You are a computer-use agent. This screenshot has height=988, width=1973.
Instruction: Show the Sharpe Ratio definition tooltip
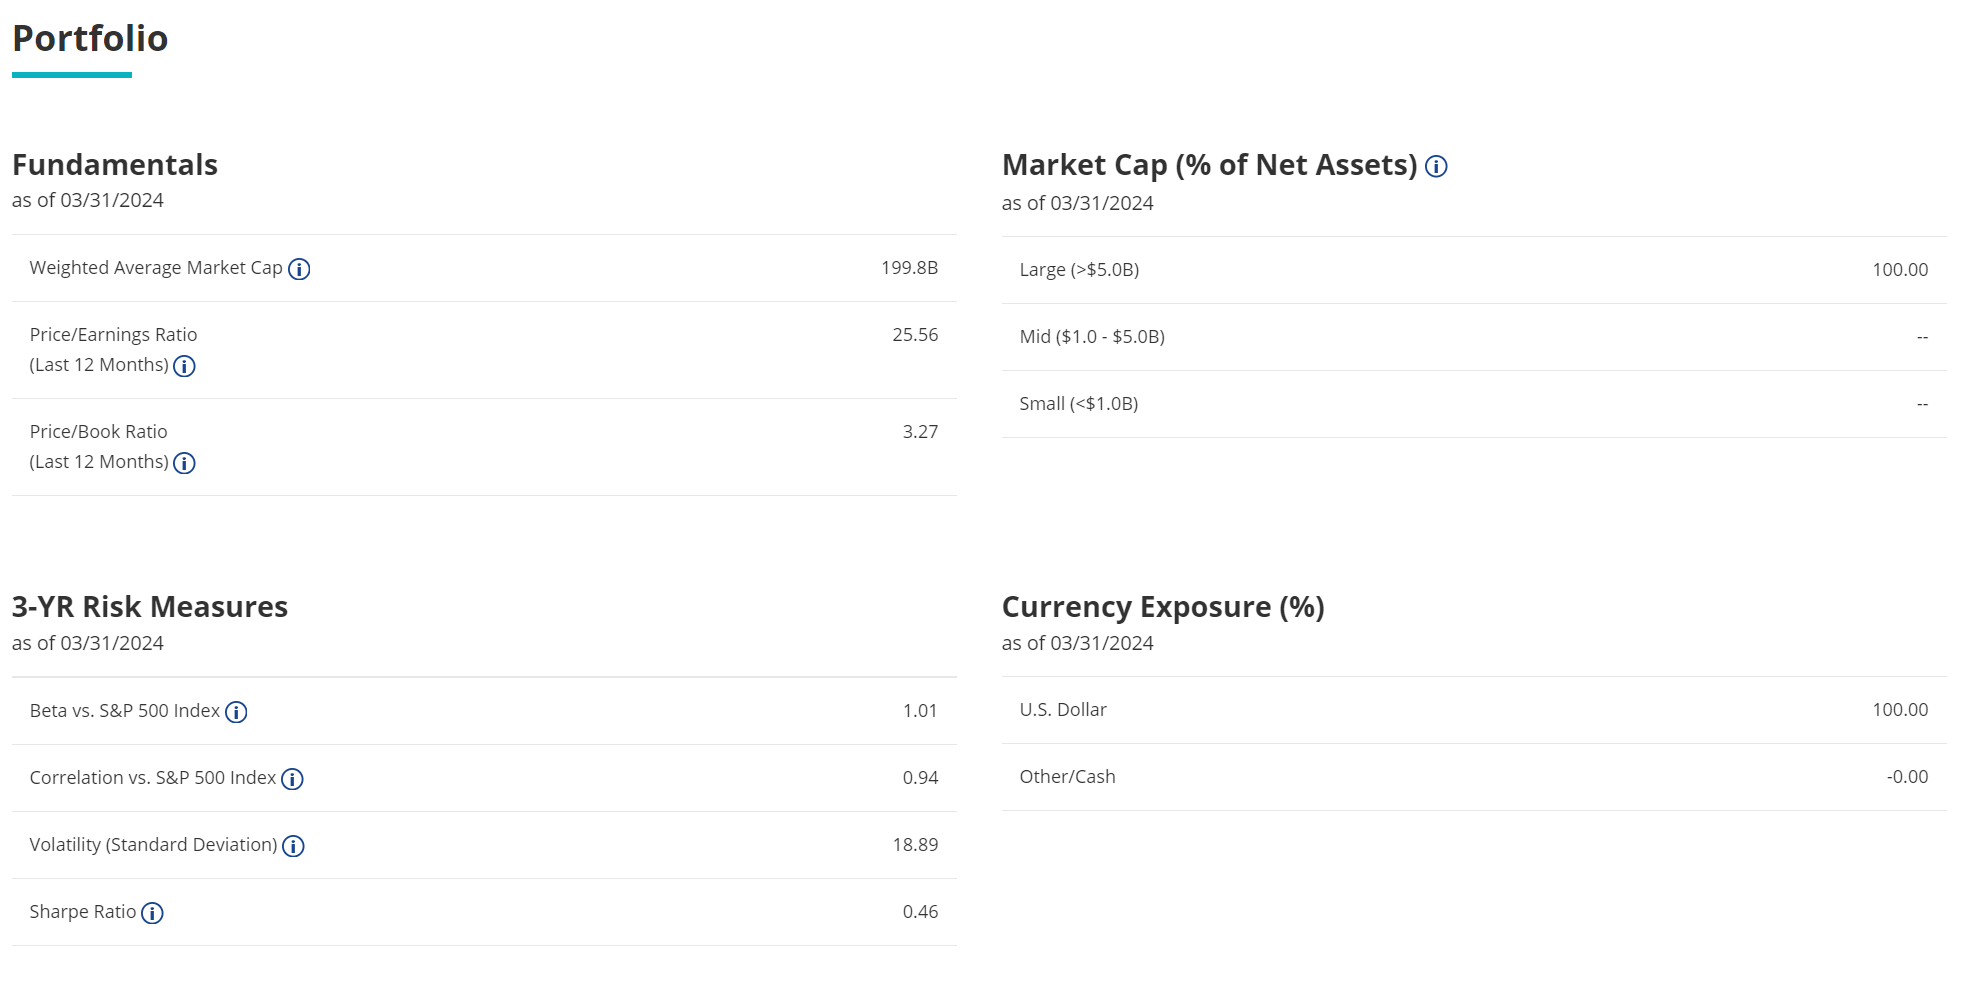click(x=152, y=913)
